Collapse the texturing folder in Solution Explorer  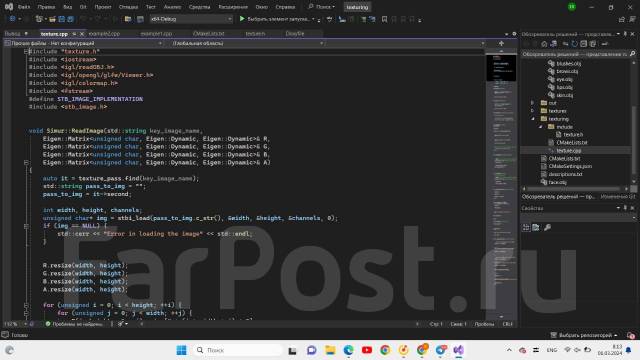click(533, 119)
